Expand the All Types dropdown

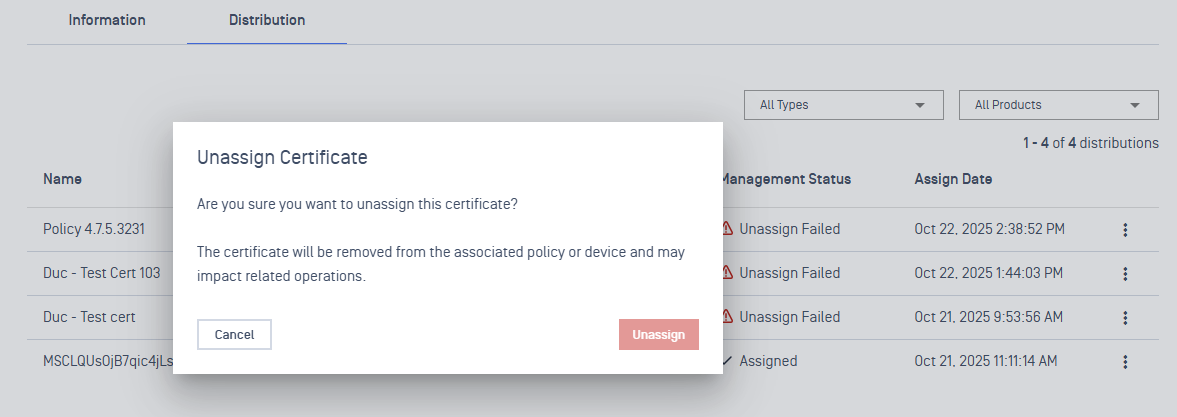pos(843,105)
